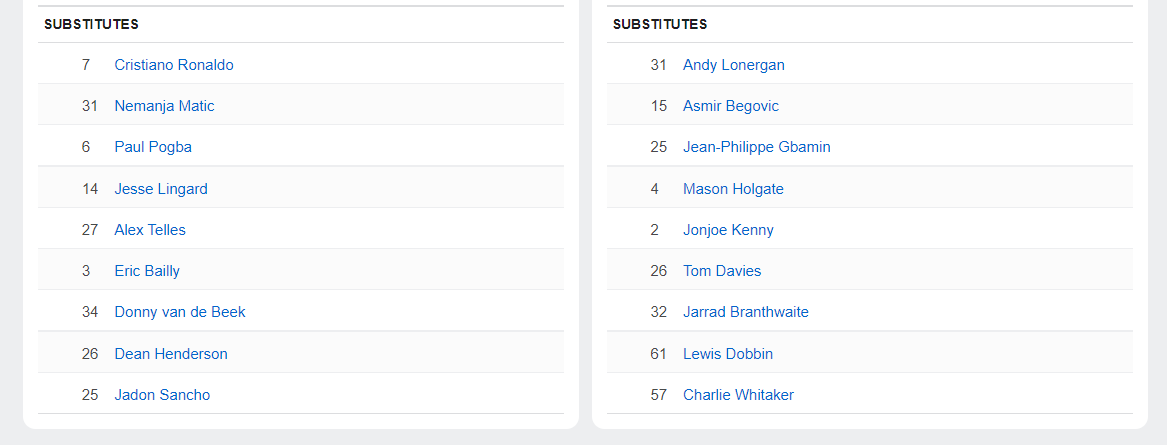Image resolution: width=1167 pixels, height=445 pixels.
Task: View Jean-Philippe Gbamin's profile
Action: tap(757, 147)
